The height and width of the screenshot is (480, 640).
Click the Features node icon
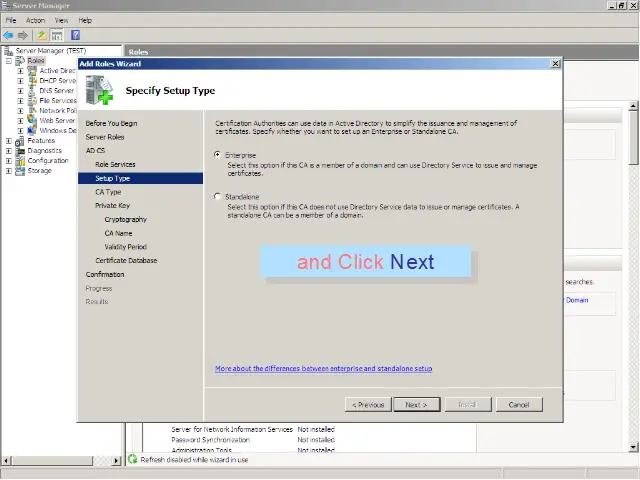(20, 141)
